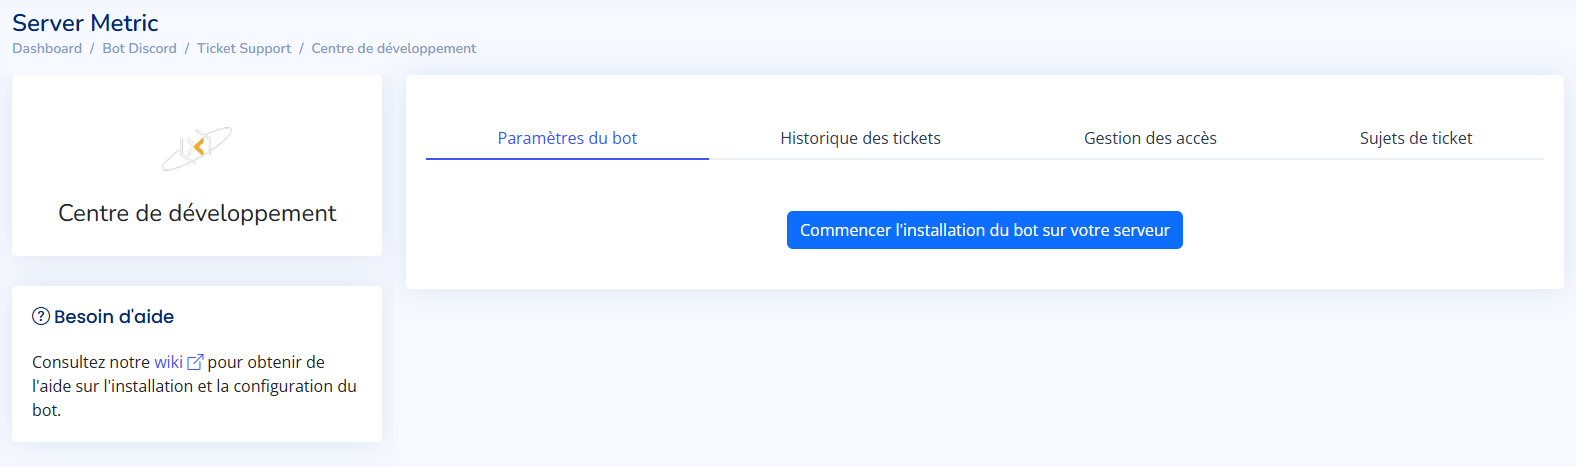This screenshot has height=467, width=1576.
Task: Click the question mark help icon
Action: [41, 317]
